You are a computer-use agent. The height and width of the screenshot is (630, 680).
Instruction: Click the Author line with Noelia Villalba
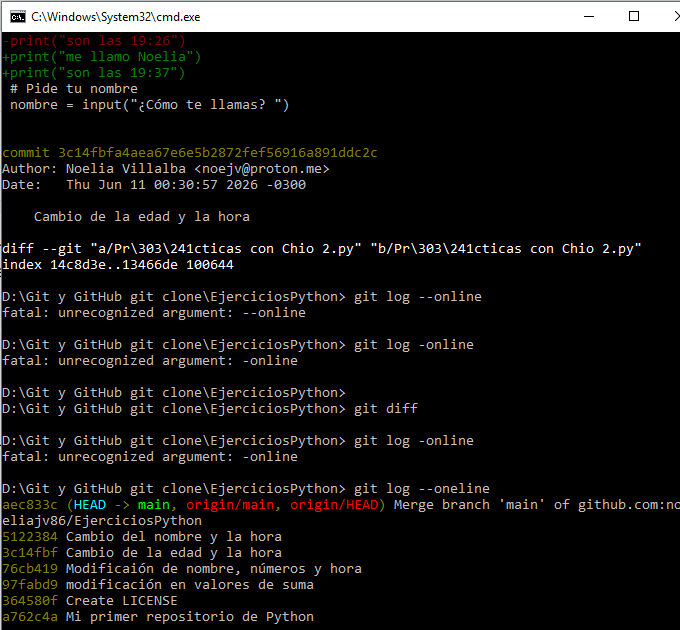[166, 169]
